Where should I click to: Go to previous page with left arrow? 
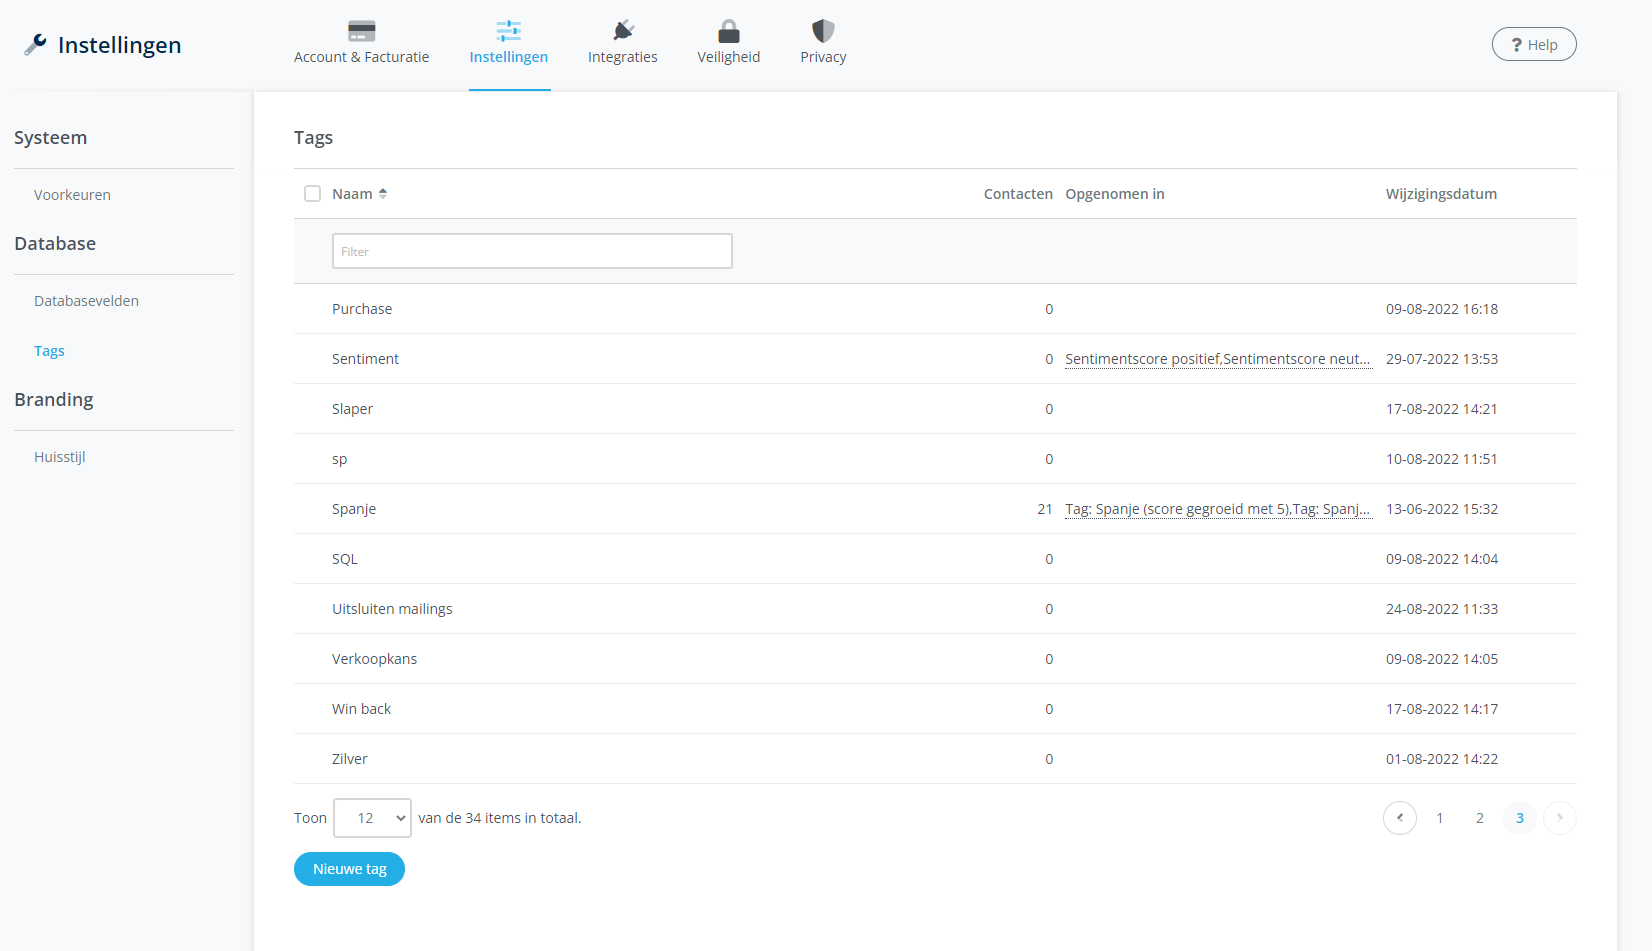[1399, 818]
